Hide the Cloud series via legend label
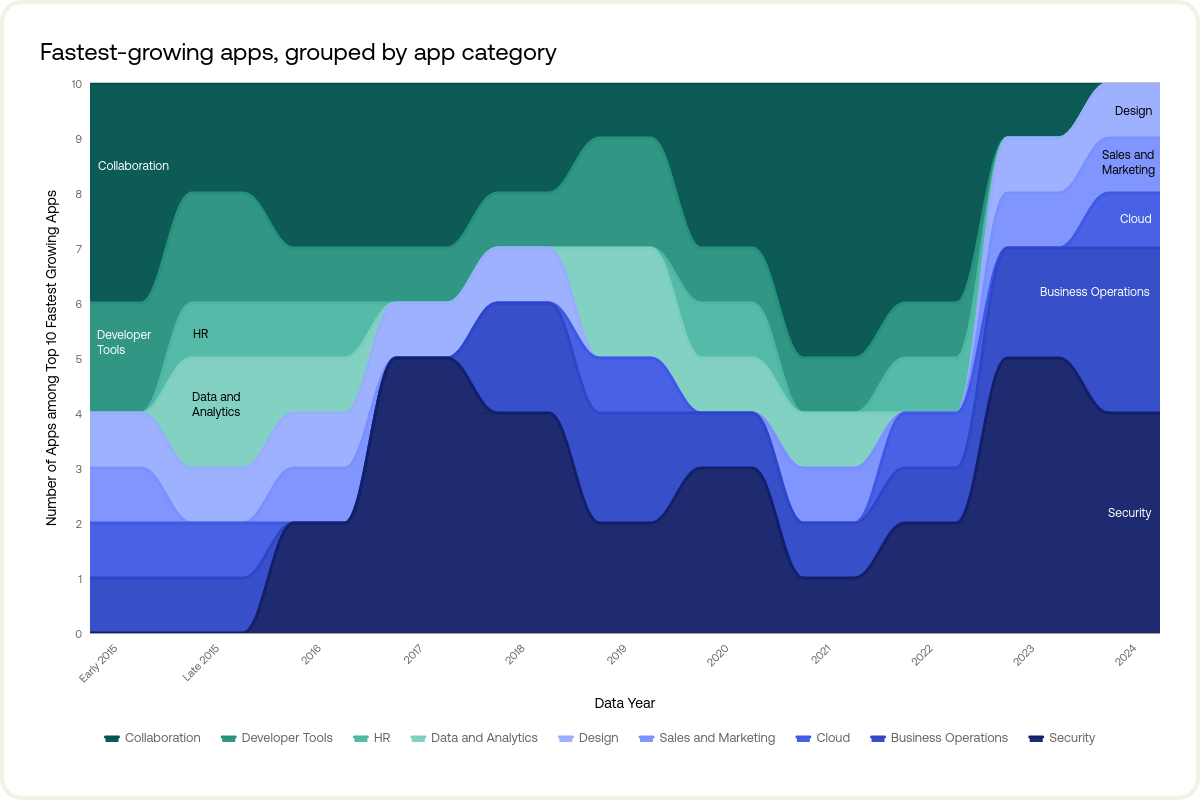 point(833,738)
